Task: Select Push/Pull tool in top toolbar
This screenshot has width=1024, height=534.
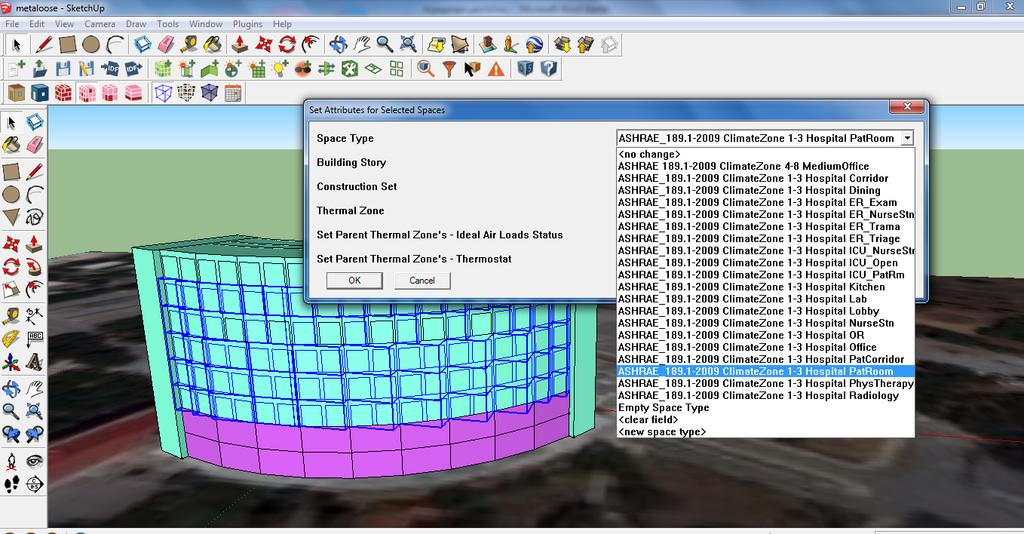Action: click(x=240, y=44)
